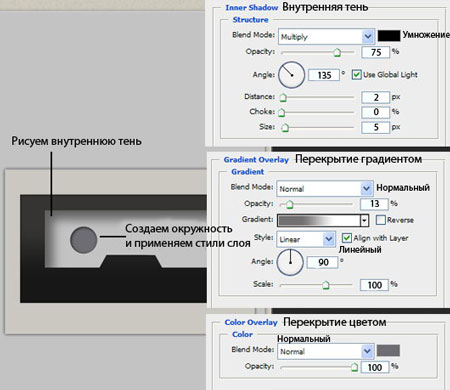Click the blue 'Gradient' group label
This screenshot has height=390, width=450.
[x=247, y=172]
